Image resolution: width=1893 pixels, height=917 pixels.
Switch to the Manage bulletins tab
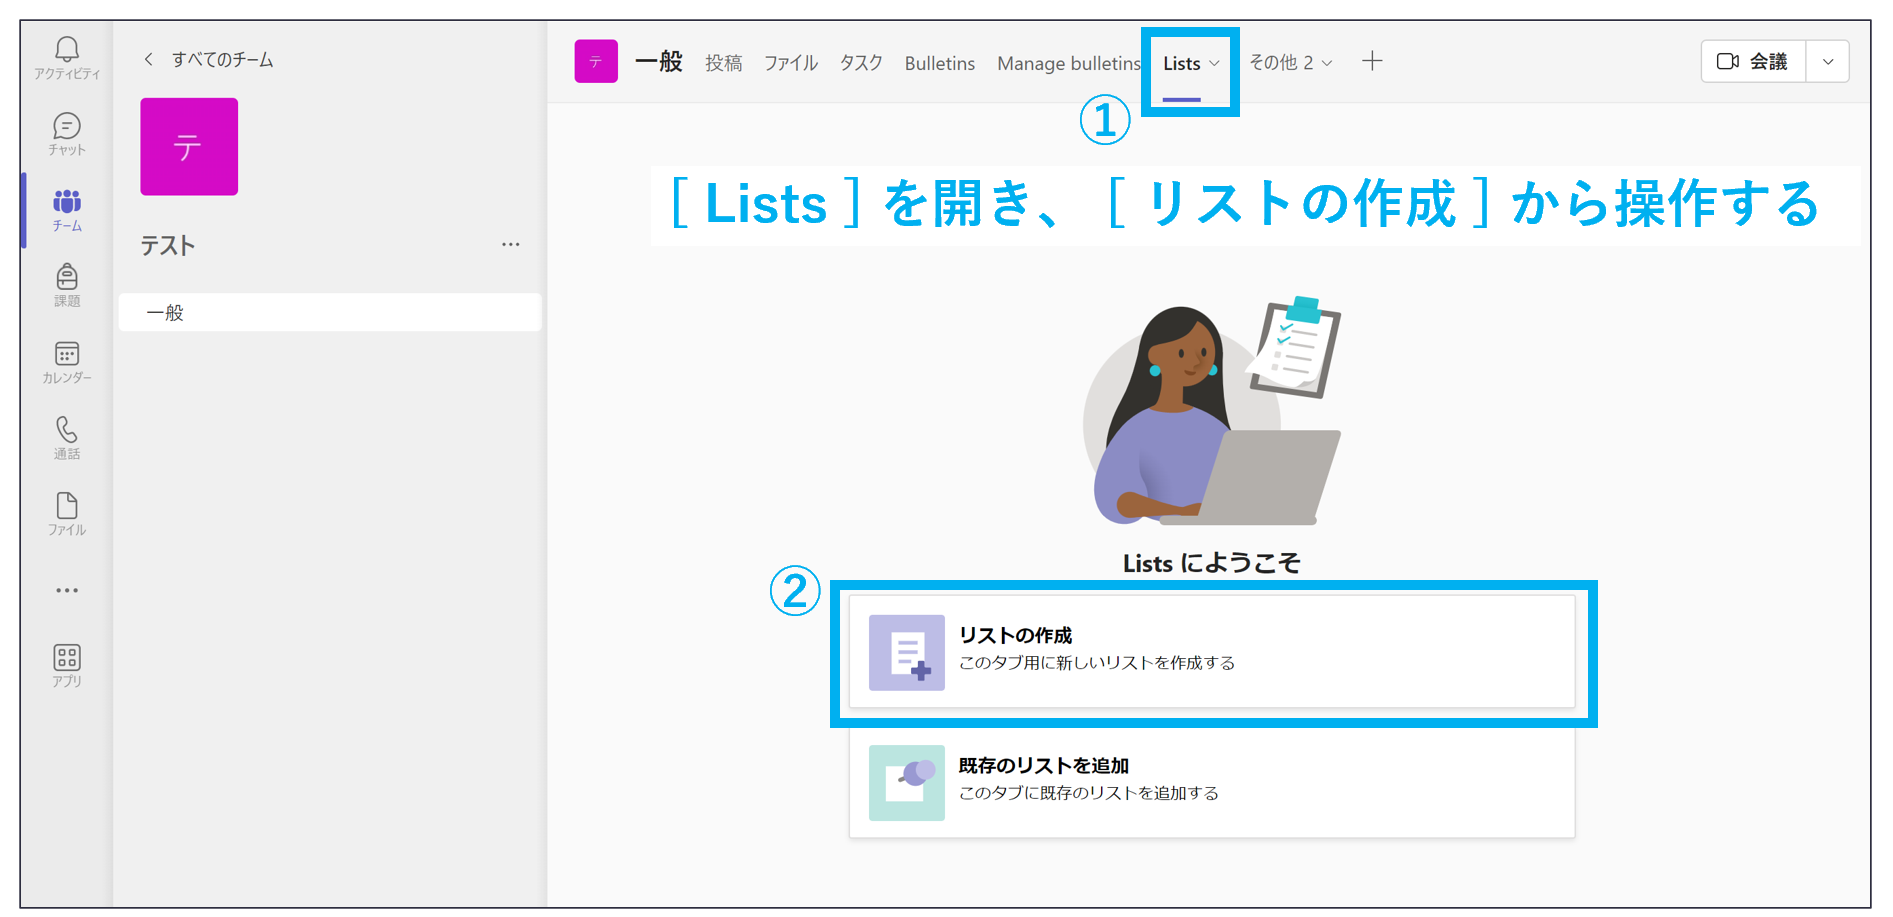[1069, 63]
